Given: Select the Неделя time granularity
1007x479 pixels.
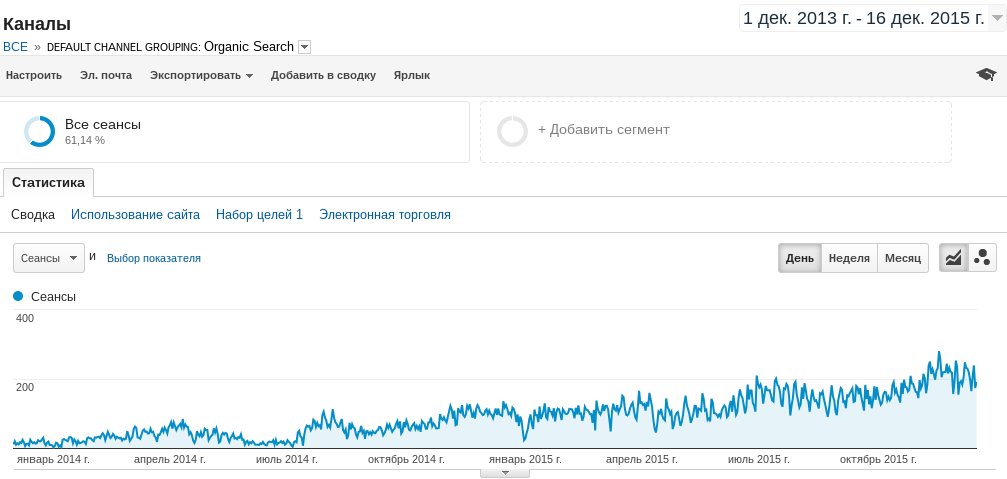Looking at the screenshot, I should pyautogui.click(x=848, y=258).
